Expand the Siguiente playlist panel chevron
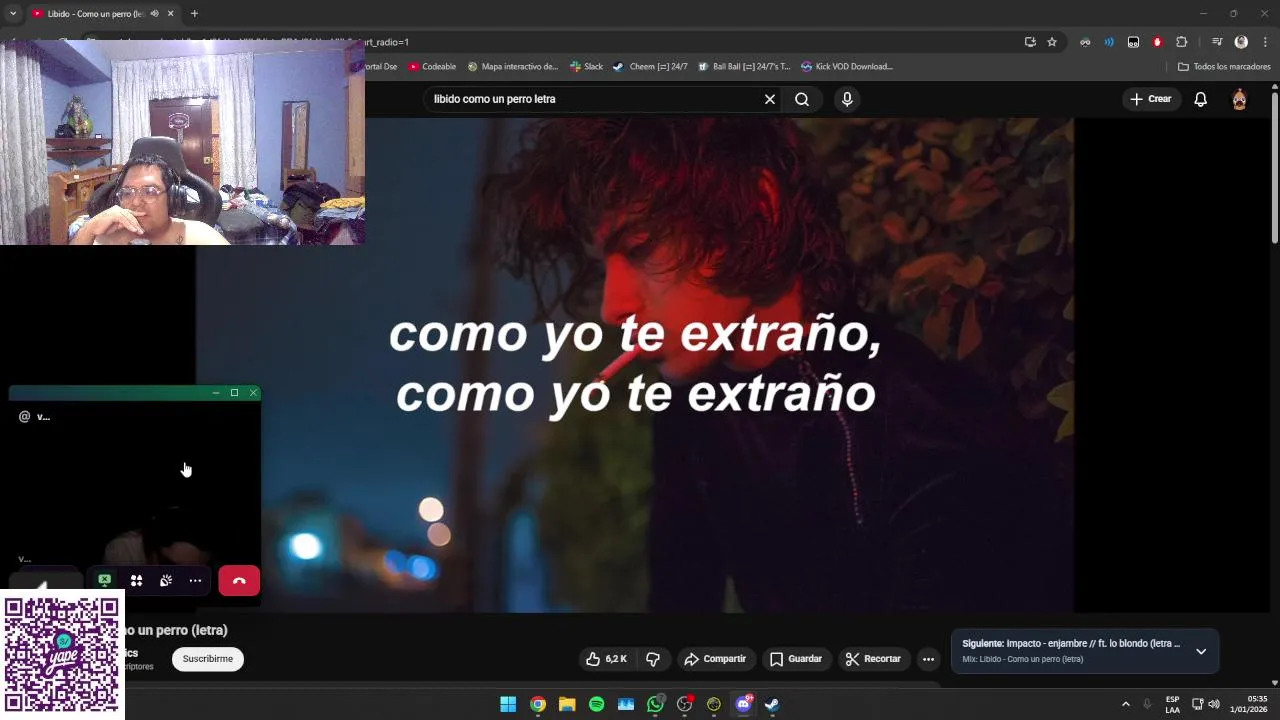The height and width of the screenshot is (720, 1280). tap(1201, 651)
